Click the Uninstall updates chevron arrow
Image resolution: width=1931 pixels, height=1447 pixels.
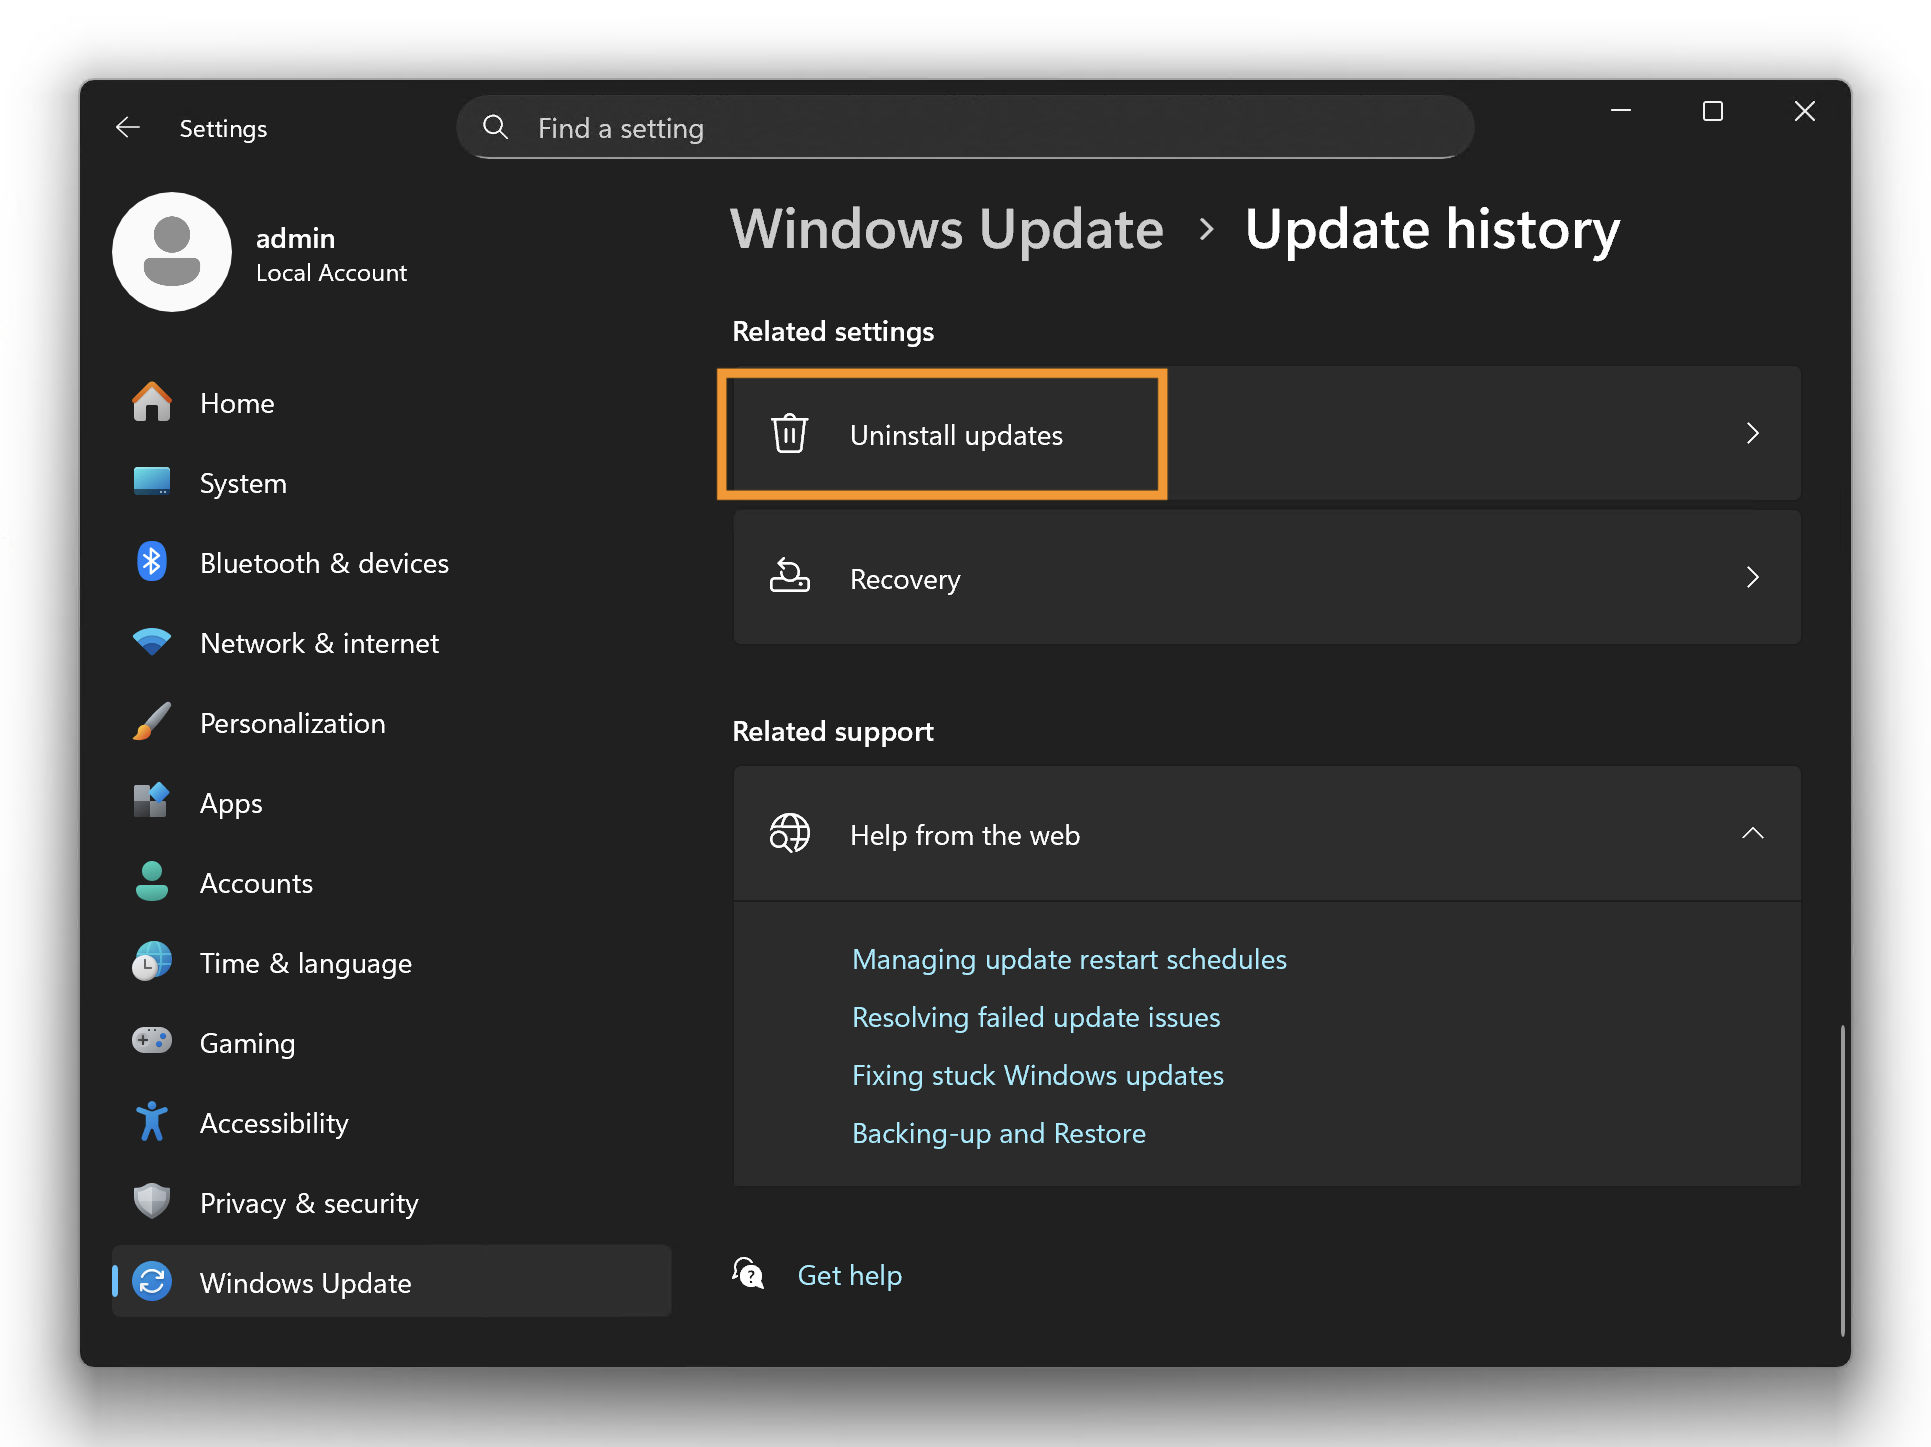pyautogui.click(x=1752, y=434)
